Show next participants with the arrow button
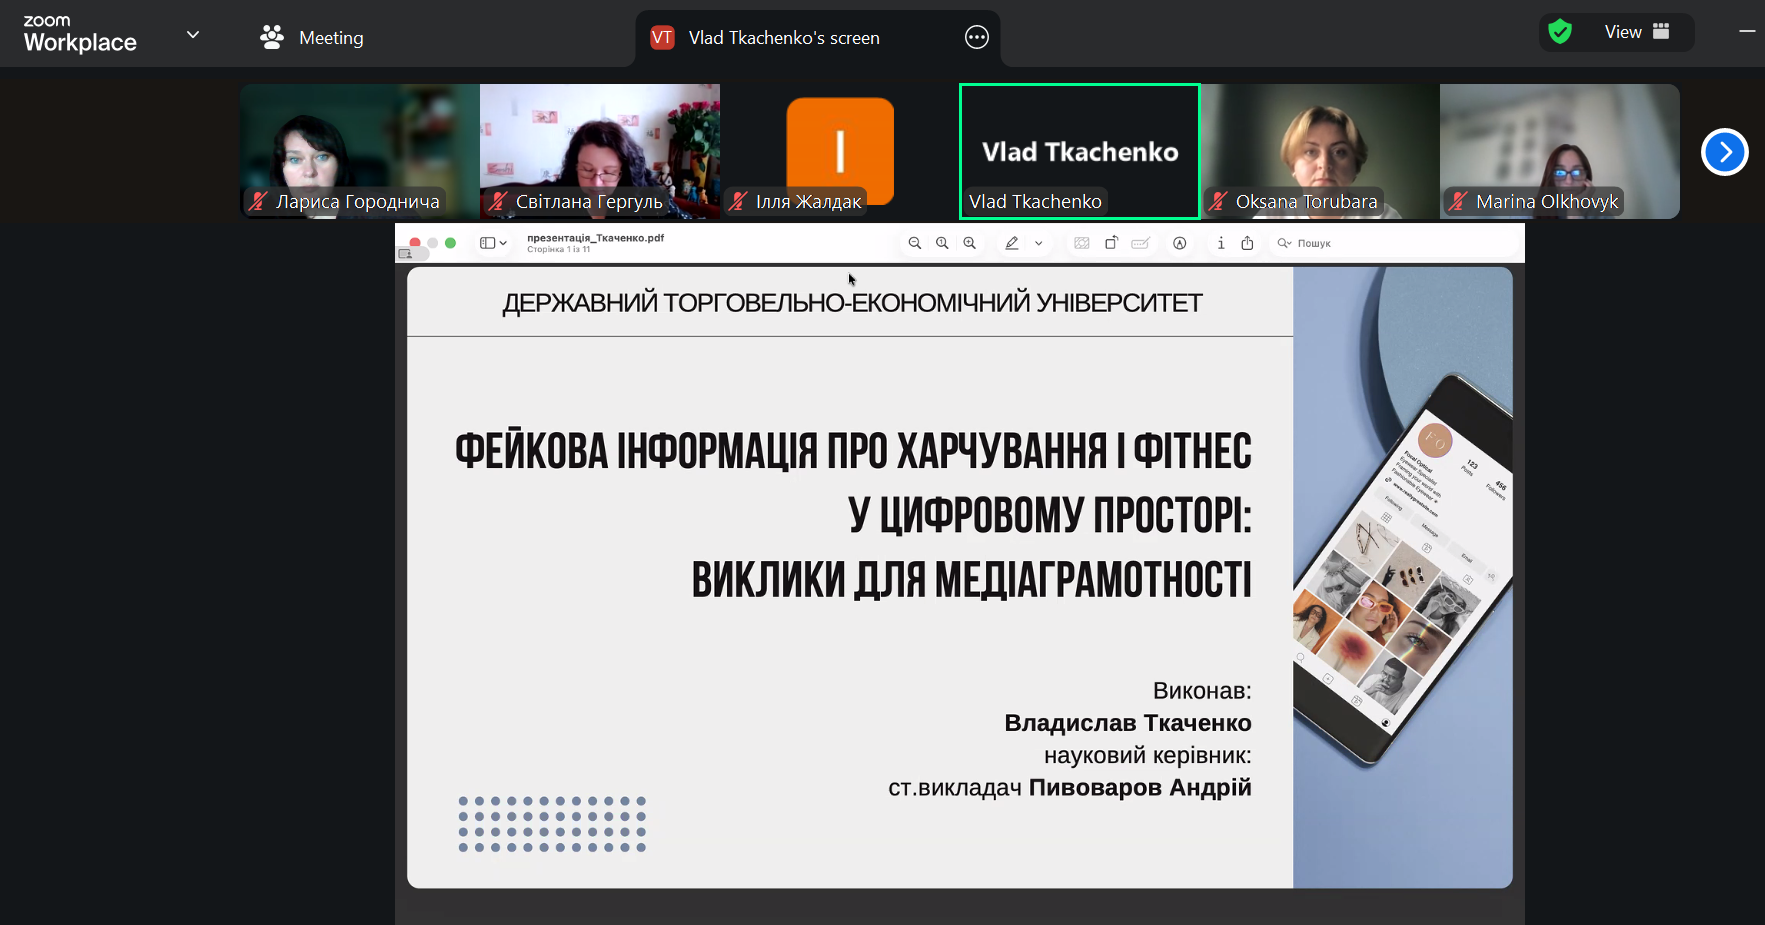The width and height of the screenshot is (1765, 925). pos(1724,152)
